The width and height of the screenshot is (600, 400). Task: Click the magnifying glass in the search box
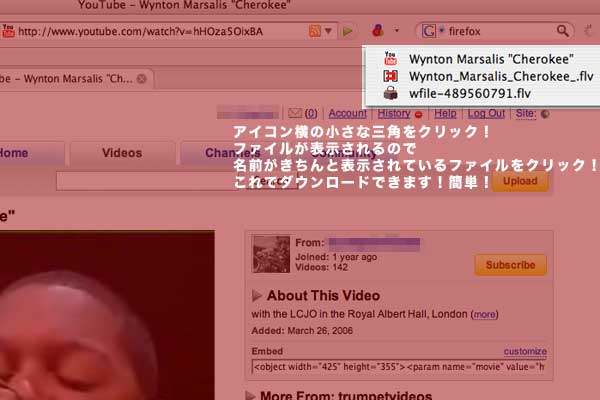click(x=564, y=31)
